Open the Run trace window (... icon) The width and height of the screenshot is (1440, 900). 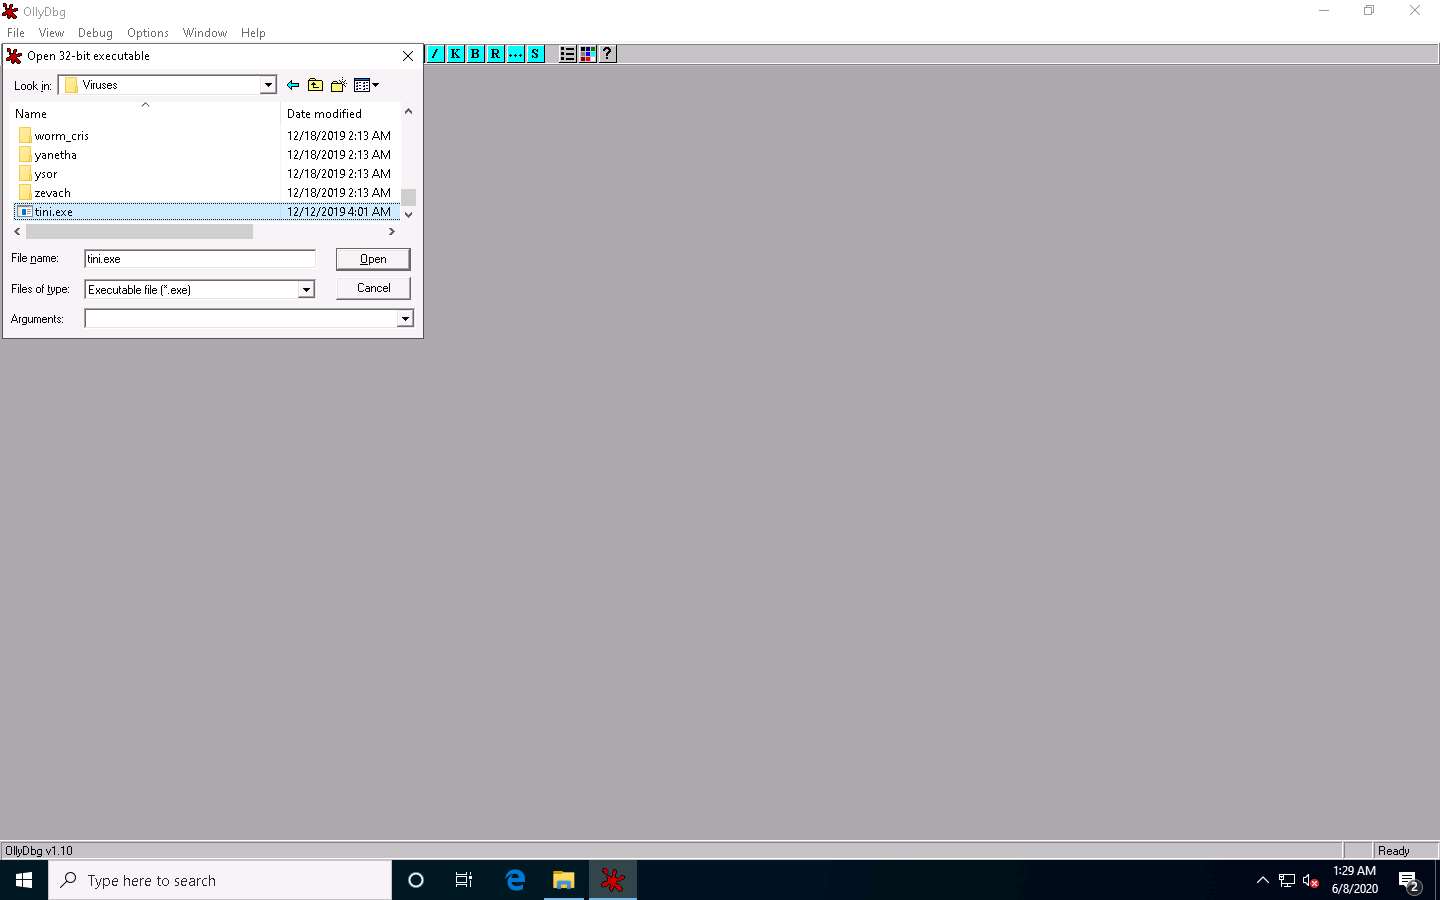(515, 54)
